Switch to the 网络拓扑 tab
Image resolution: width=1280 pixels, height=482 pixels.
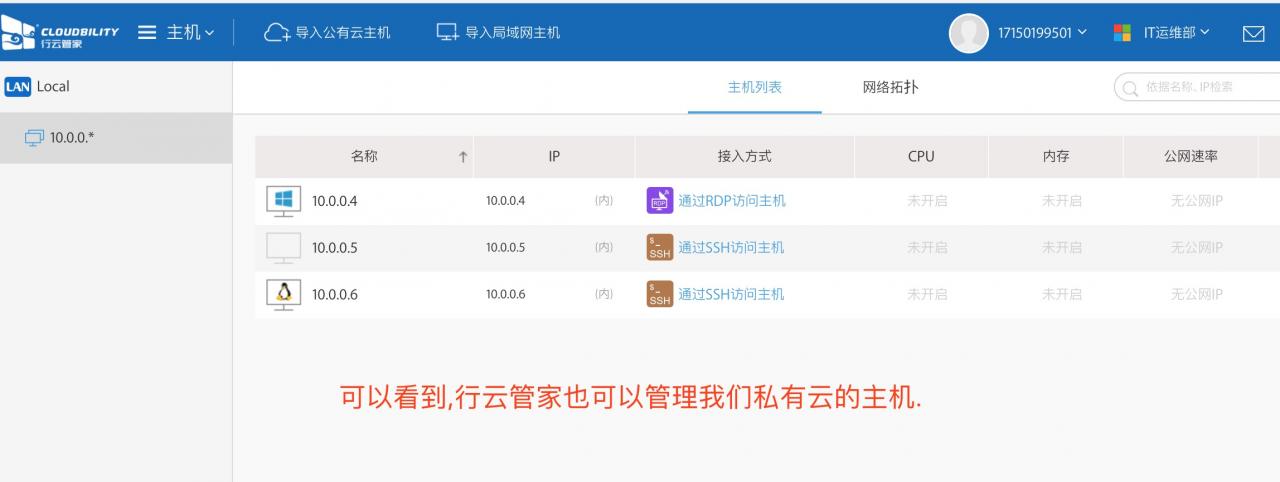[x=890, y=87]
